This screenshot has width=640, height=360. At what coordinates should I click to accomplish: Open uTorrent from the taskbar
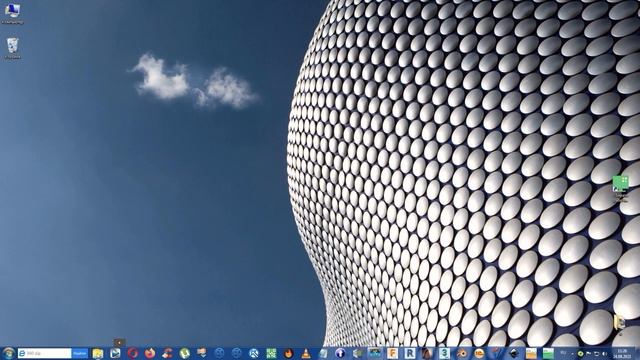(184, 353)
